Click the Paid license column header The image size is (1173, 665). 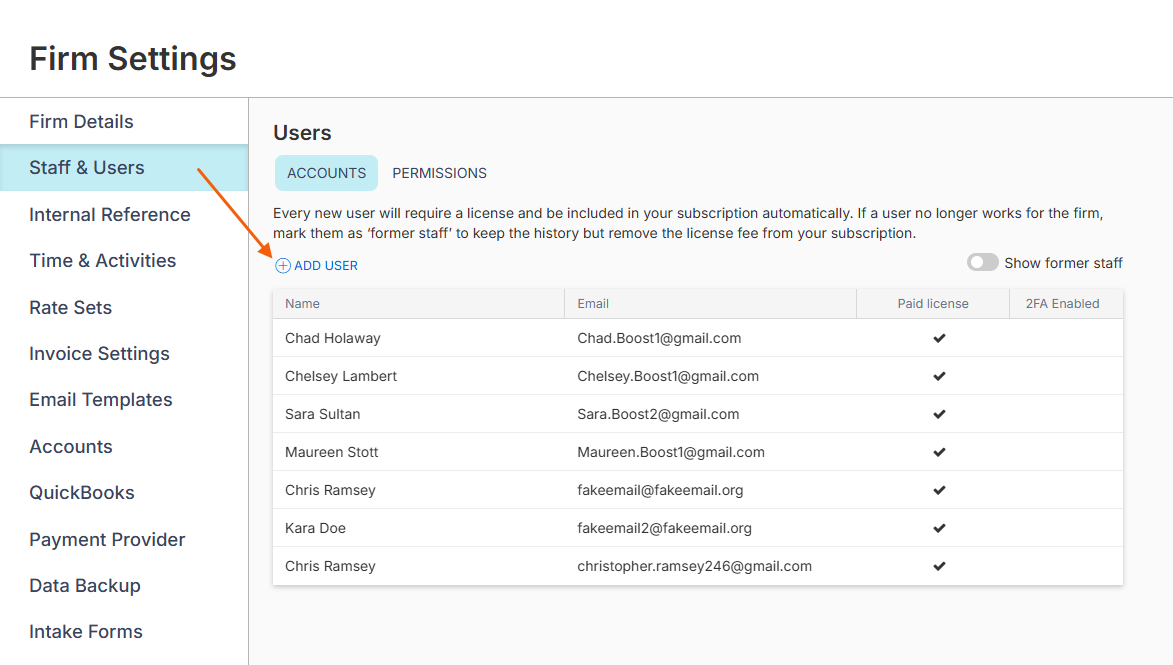coord(933,304)
